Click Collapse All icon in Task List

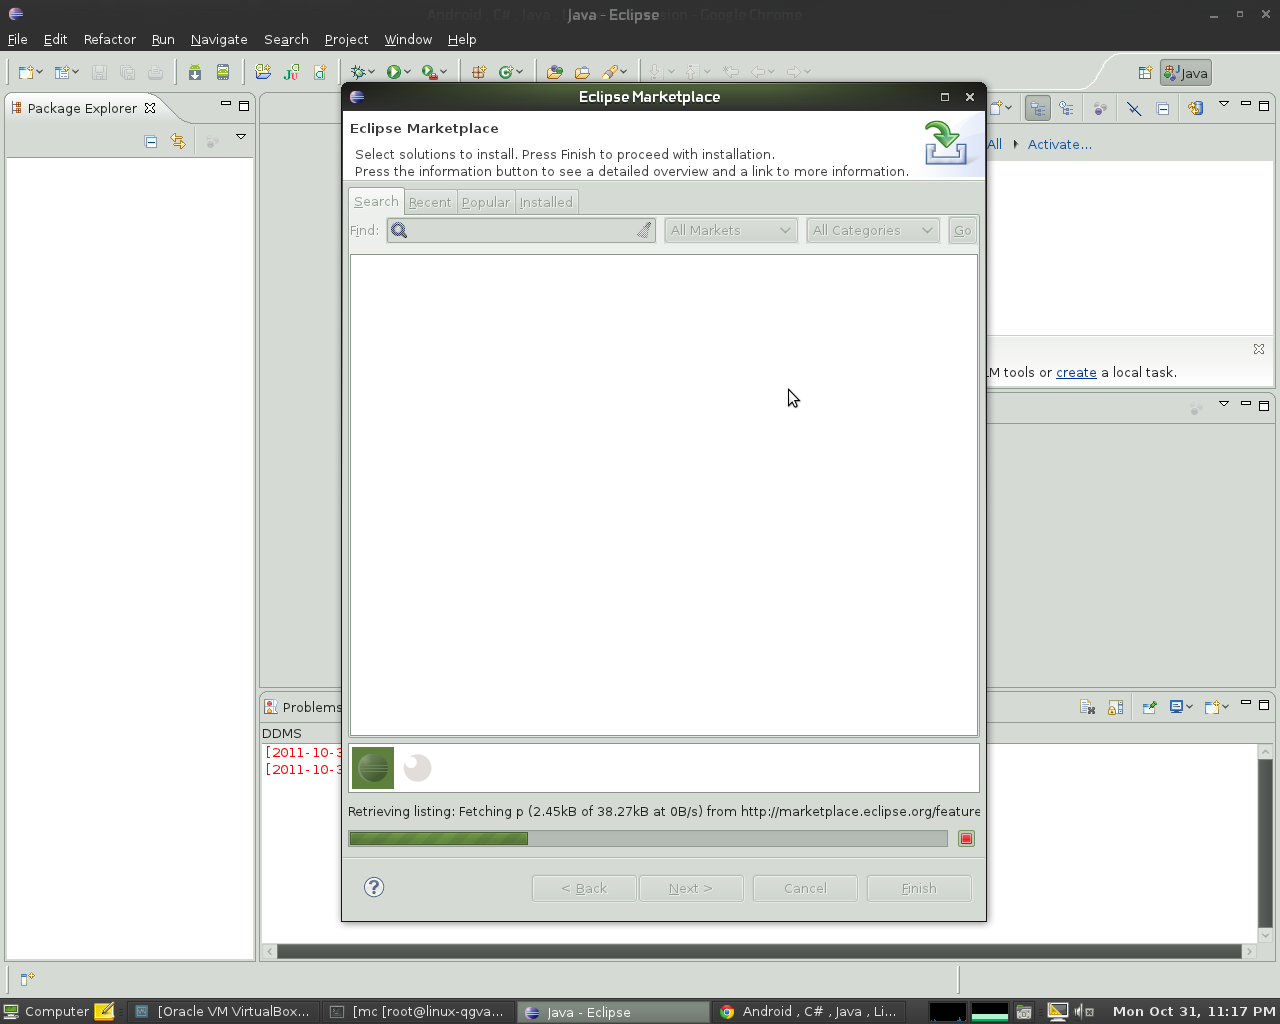pyautogui.click(x=1163, y=108)
